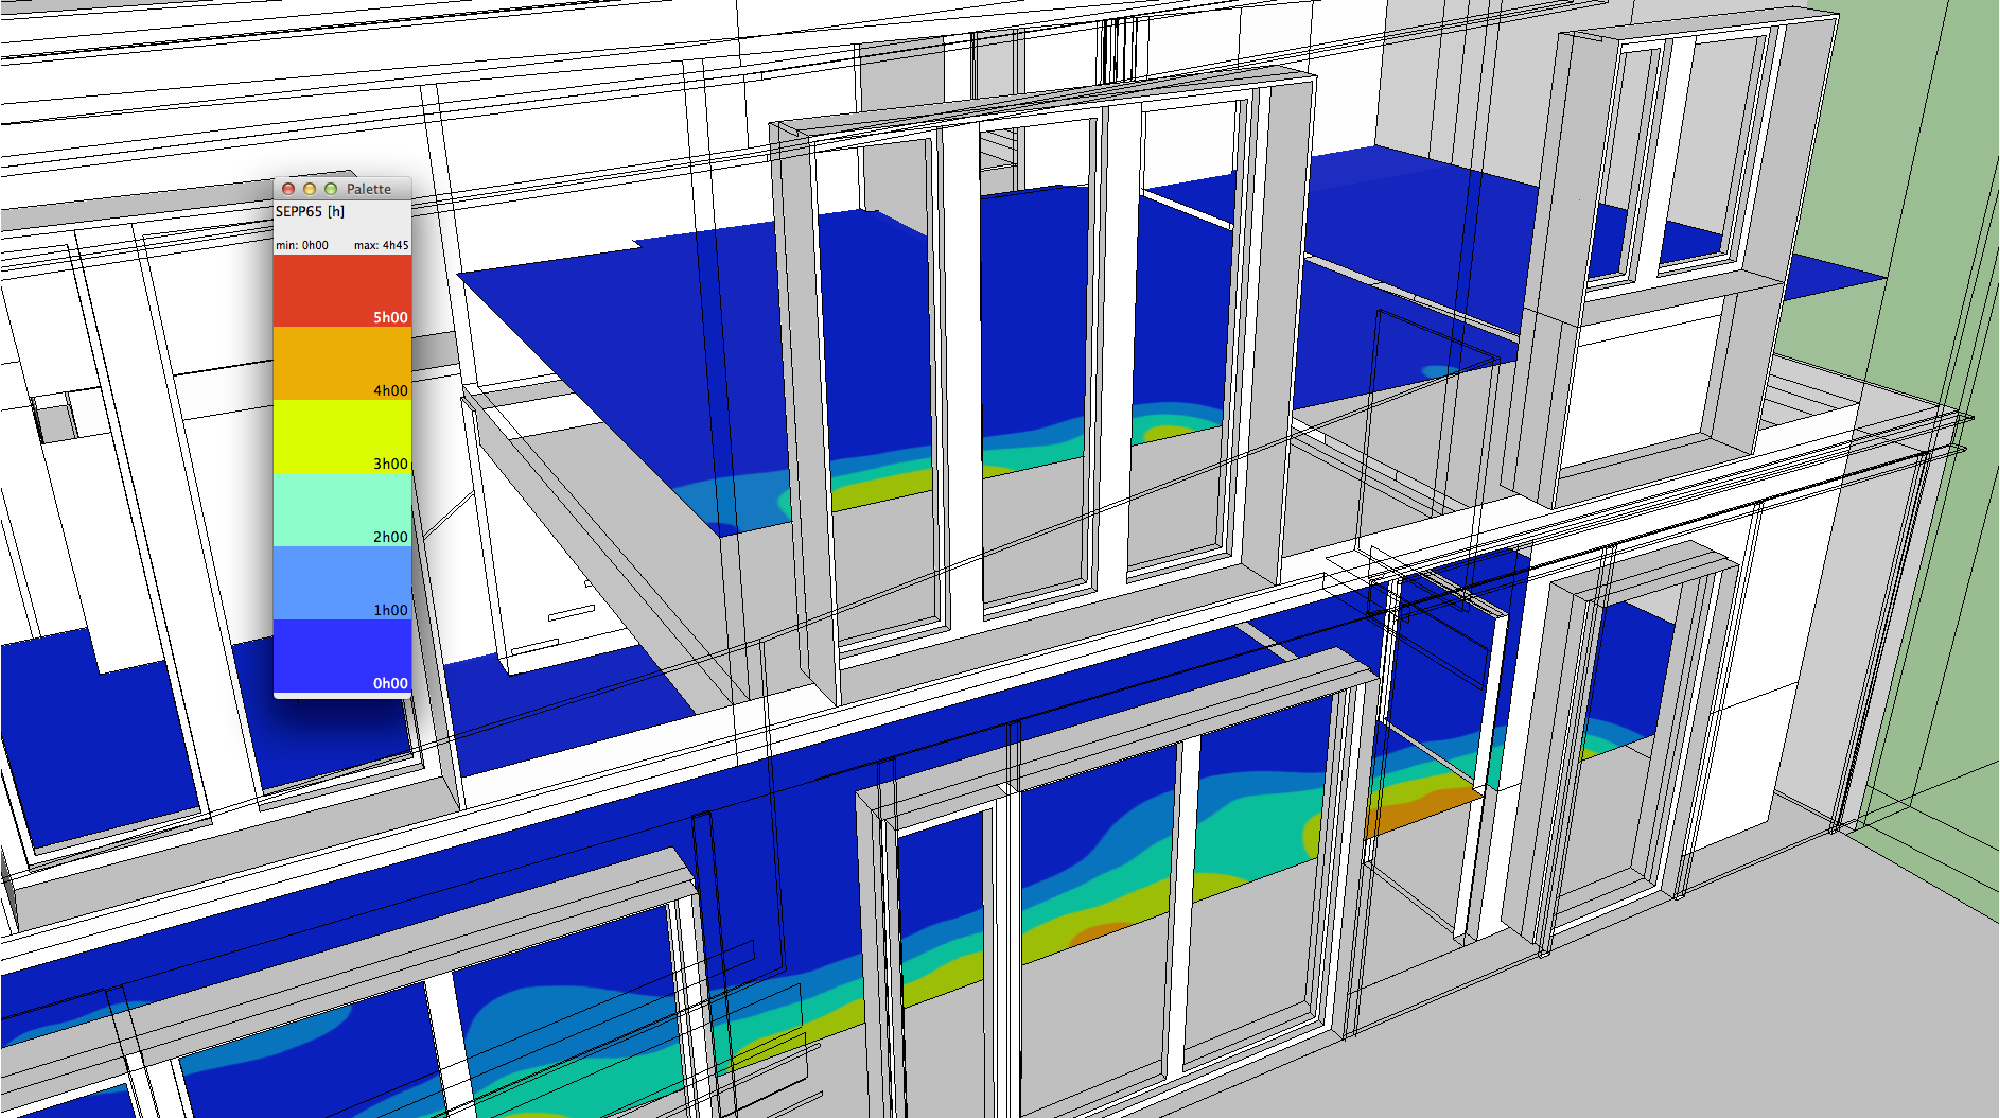This screenshot has width=2000, height=1118.
Task: Zoom the Palette window with green button
Action: [x=330, y=189]
